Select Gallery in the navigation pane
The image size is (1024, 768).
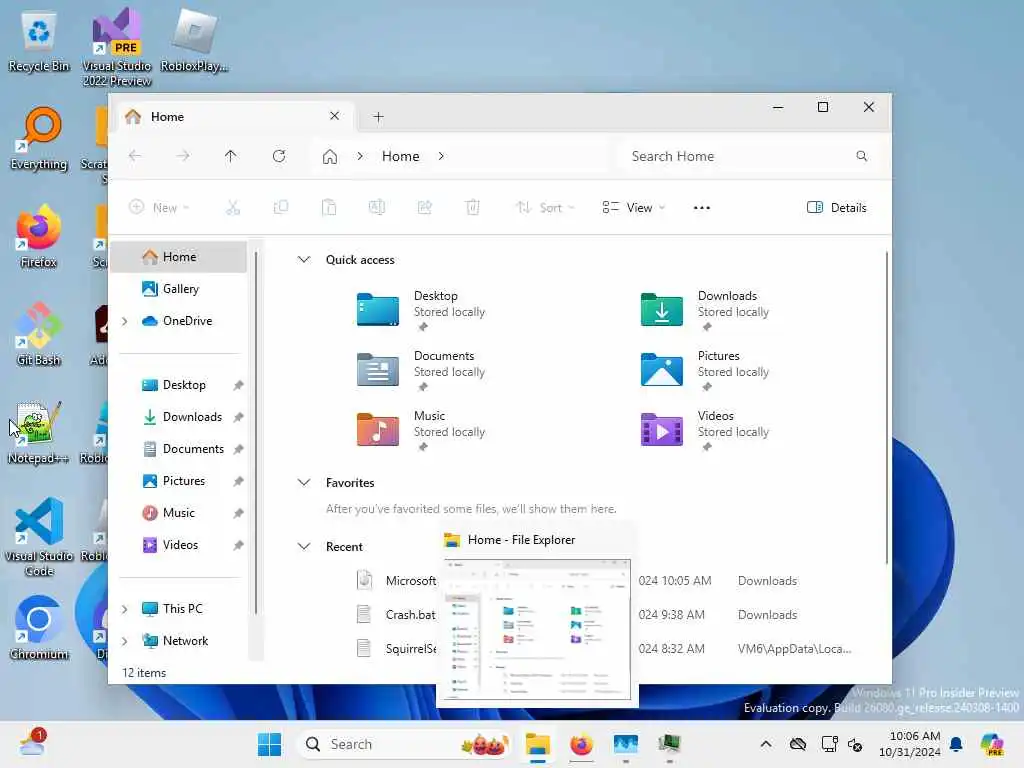click(x=179, y=289)
